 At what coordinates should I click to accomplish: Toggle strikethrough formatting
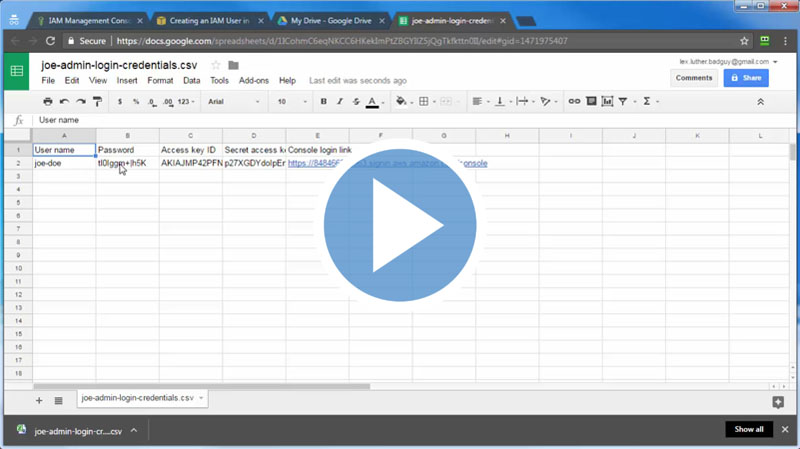355,101
